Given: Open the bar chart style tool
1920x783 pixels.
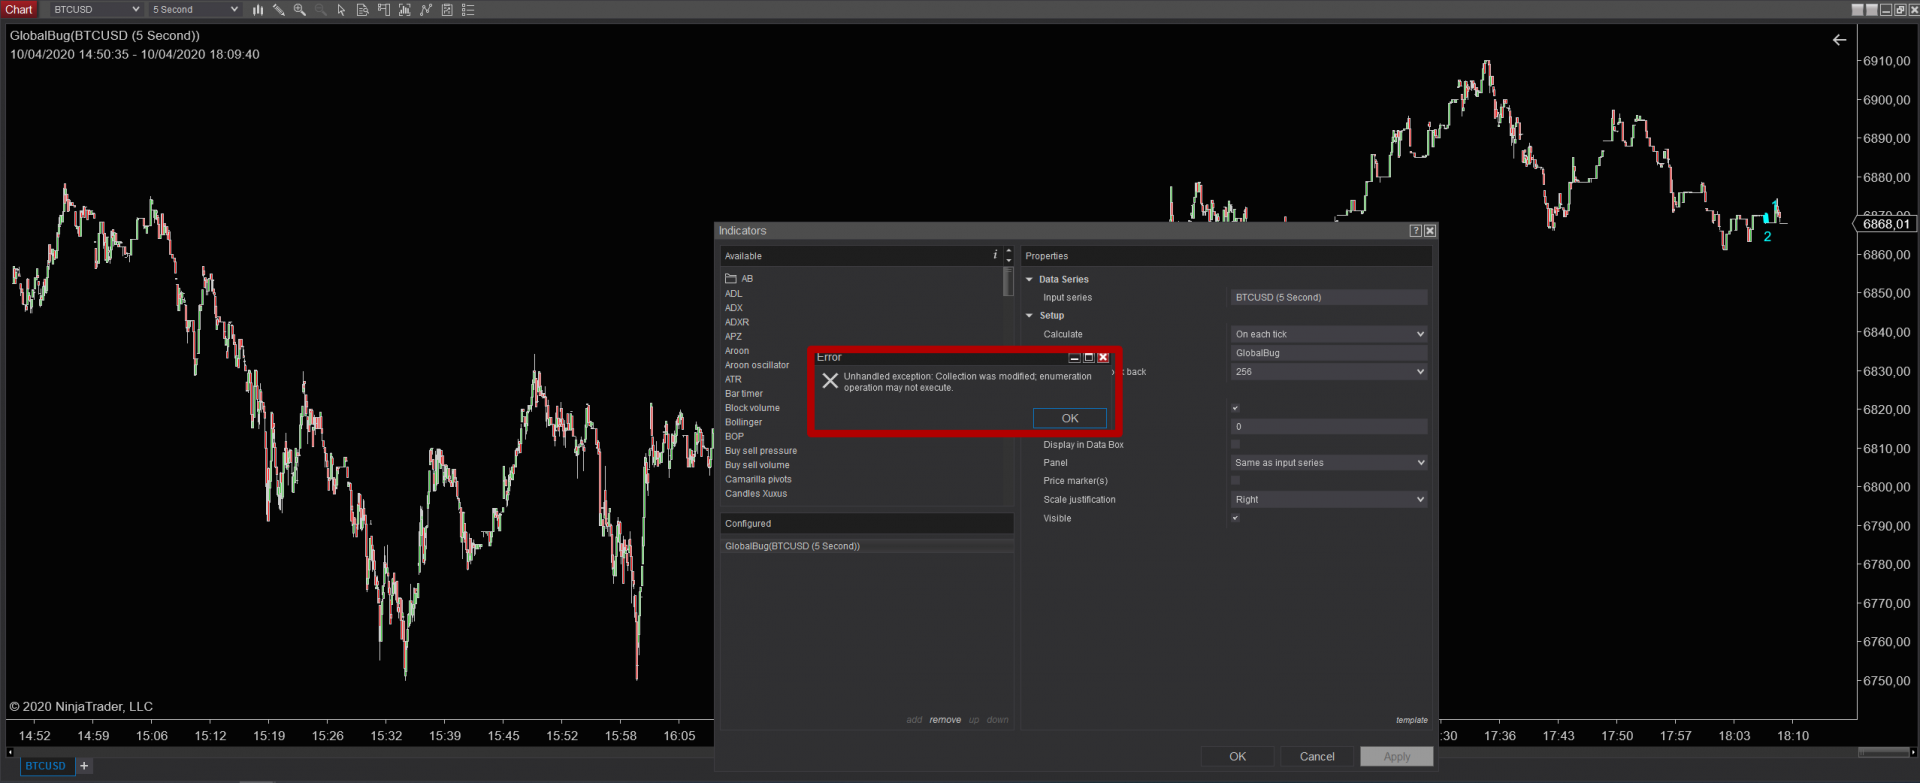Looking at the screenshot, I should 258,10.
